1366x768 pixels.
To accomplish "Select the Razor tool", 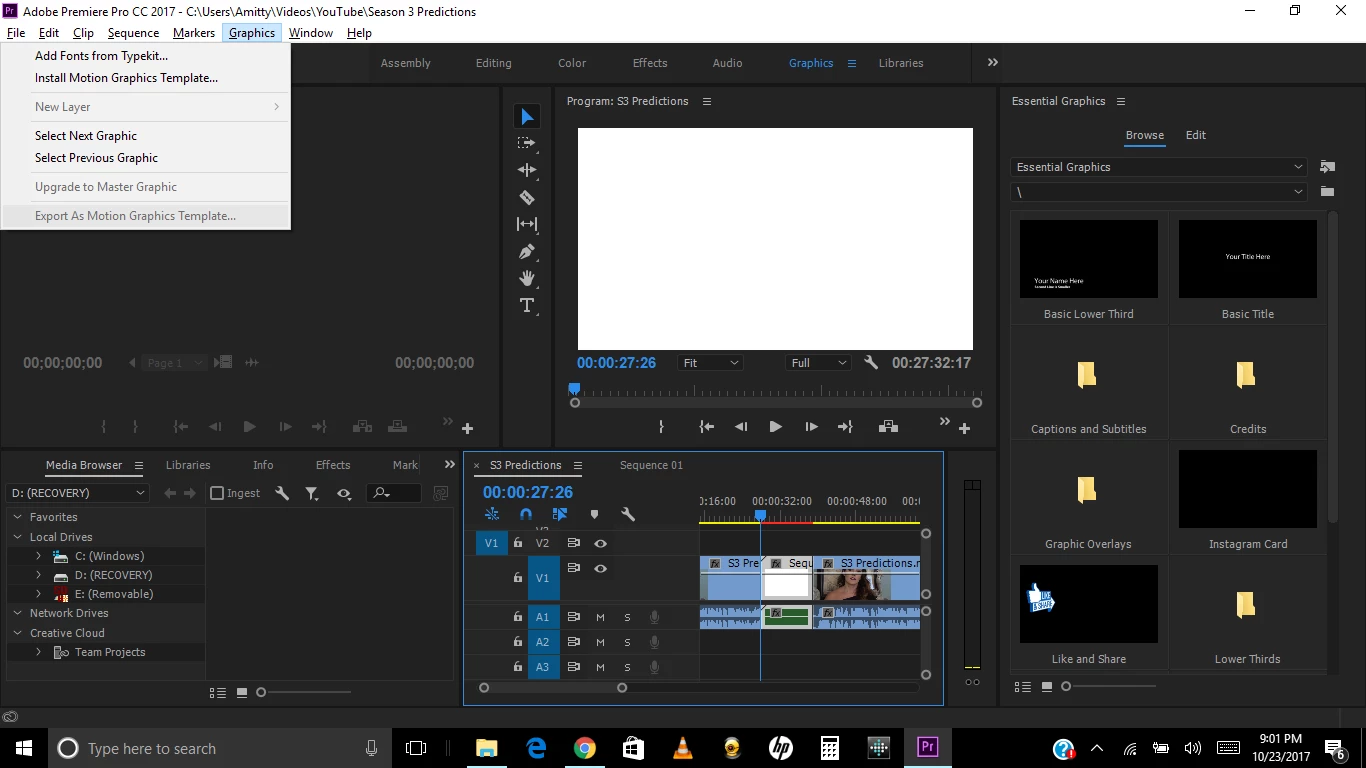I will tap(527, 197).
